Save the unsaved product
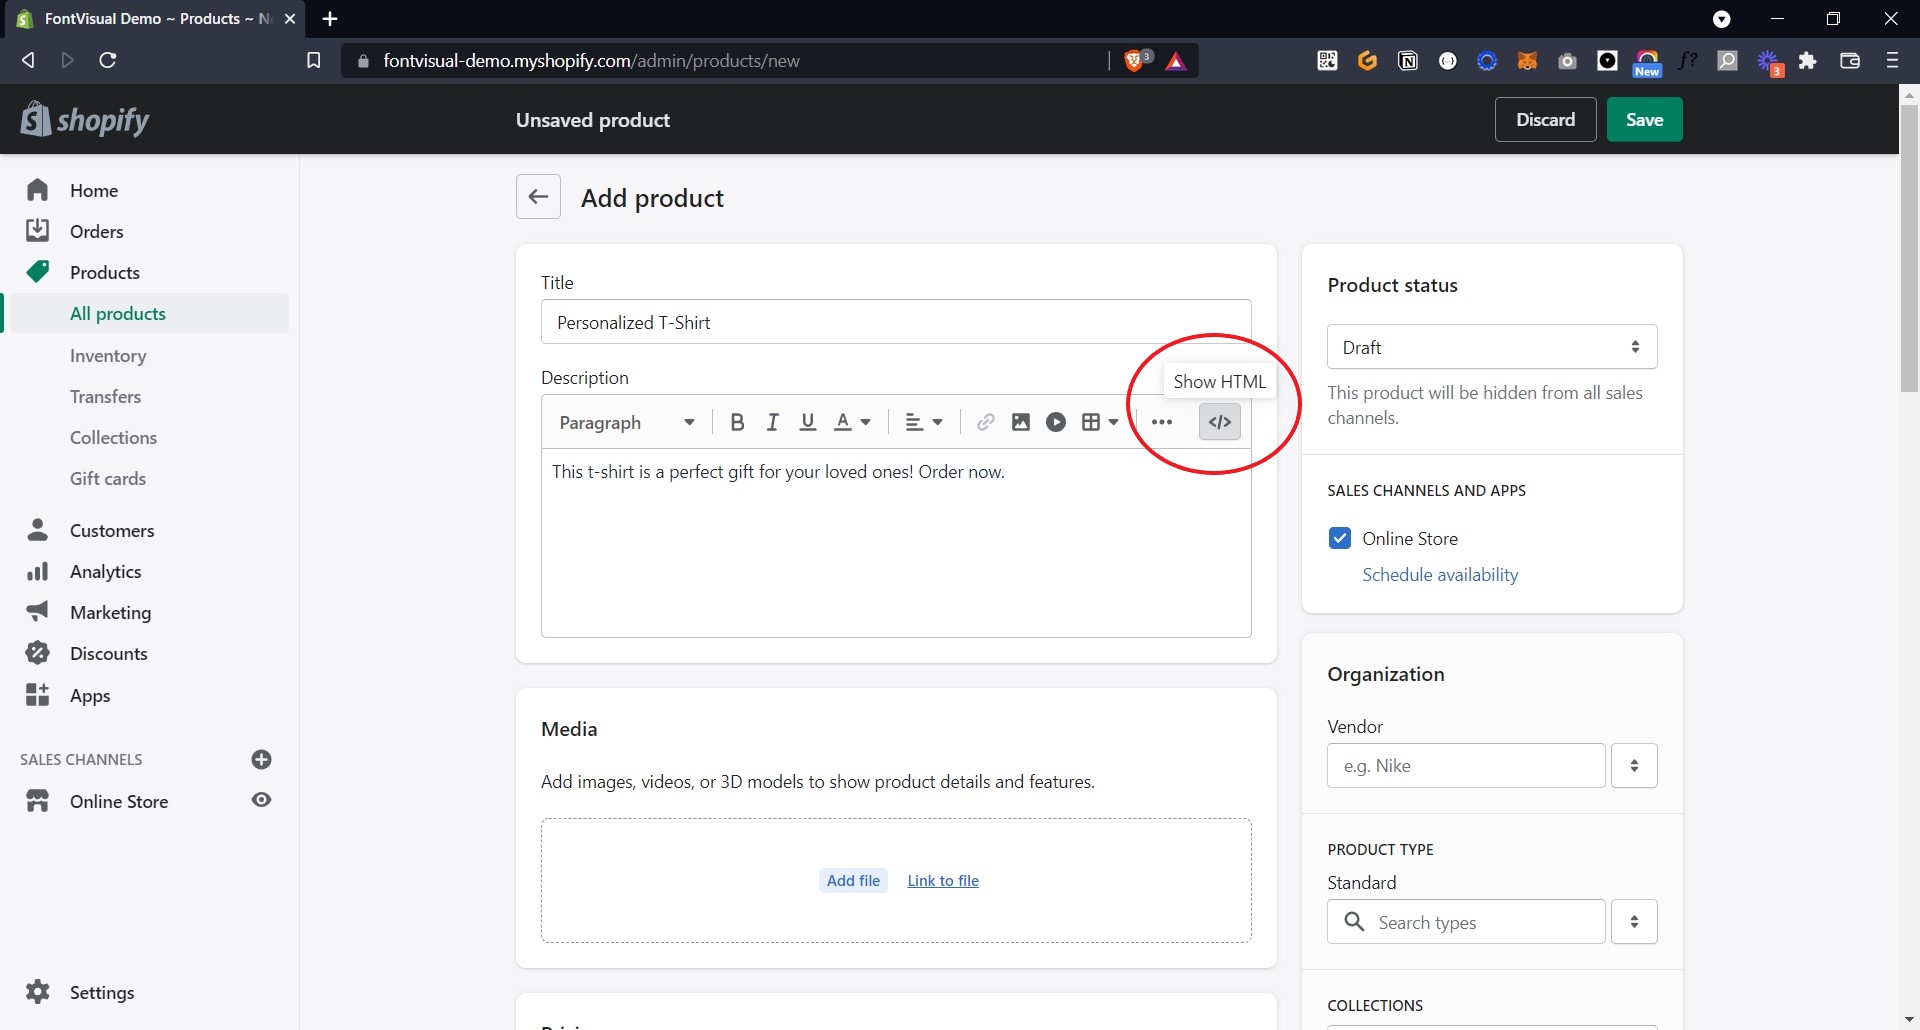This screenshot has height=1030, width=1920. pyautogui.click(x=1644, y=120)
